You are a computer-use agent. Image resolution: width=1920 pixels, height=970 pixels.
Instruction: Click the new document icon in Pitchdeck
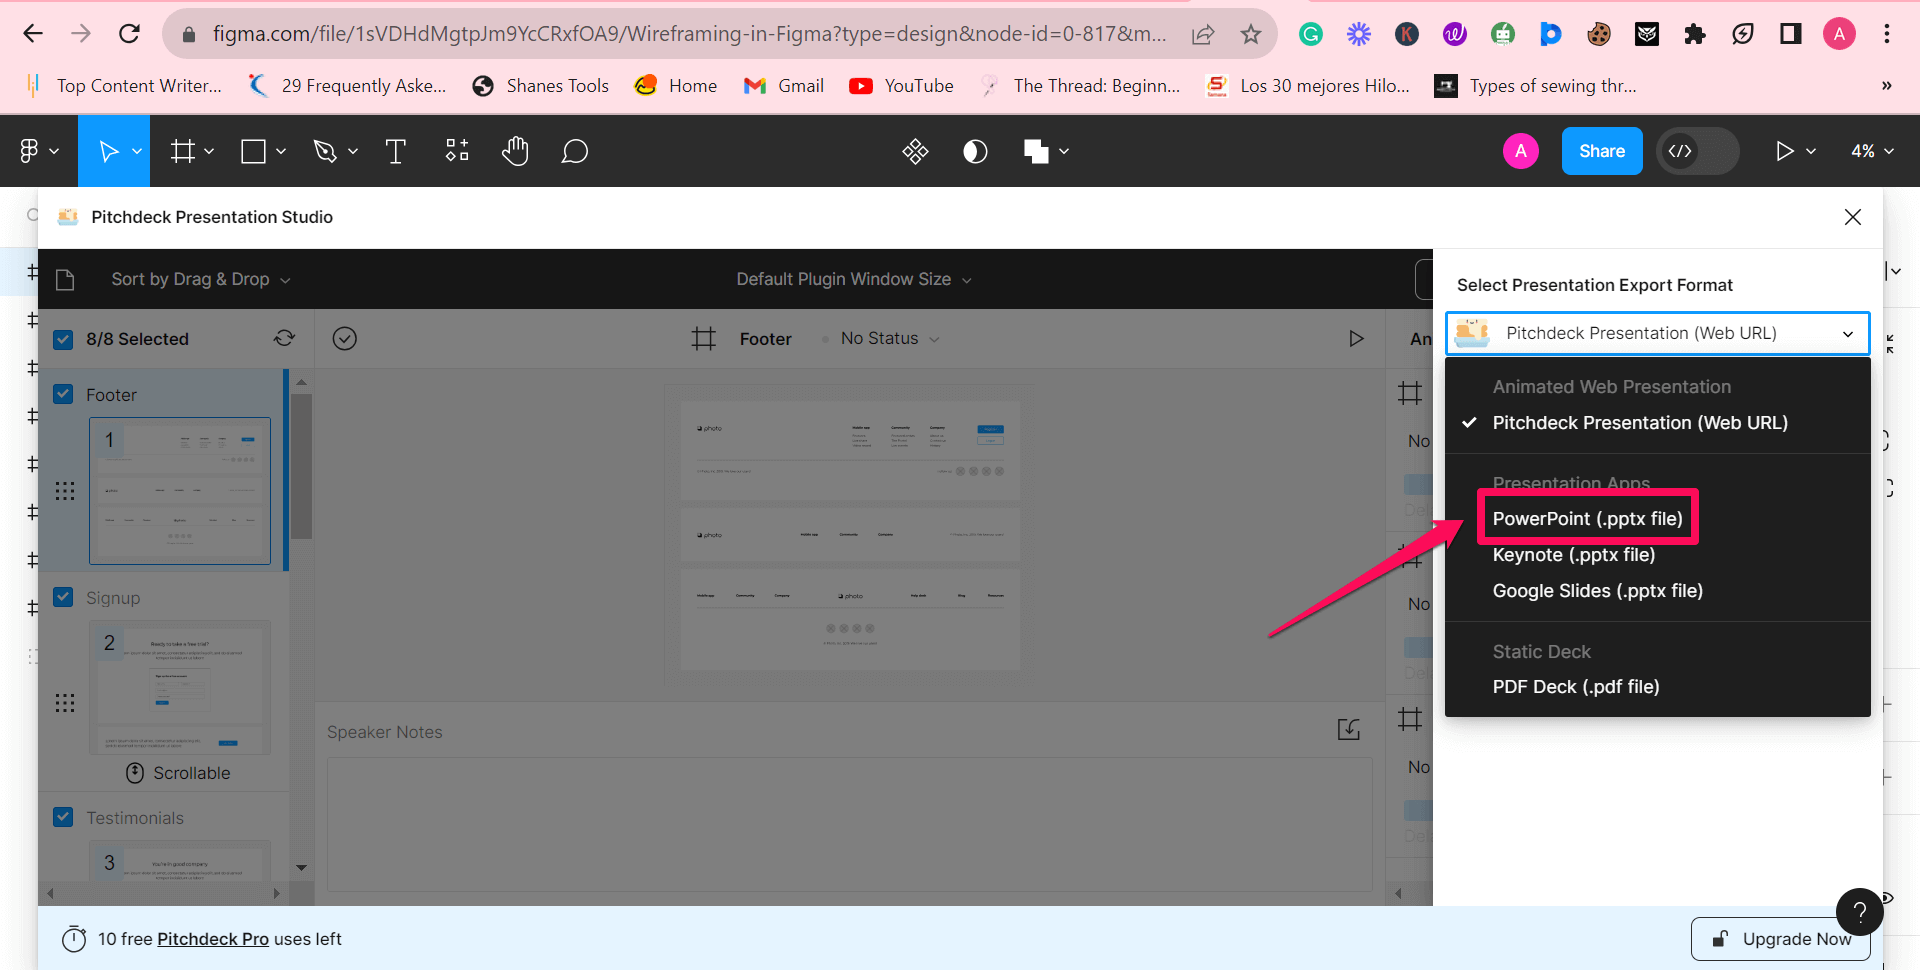65,279
